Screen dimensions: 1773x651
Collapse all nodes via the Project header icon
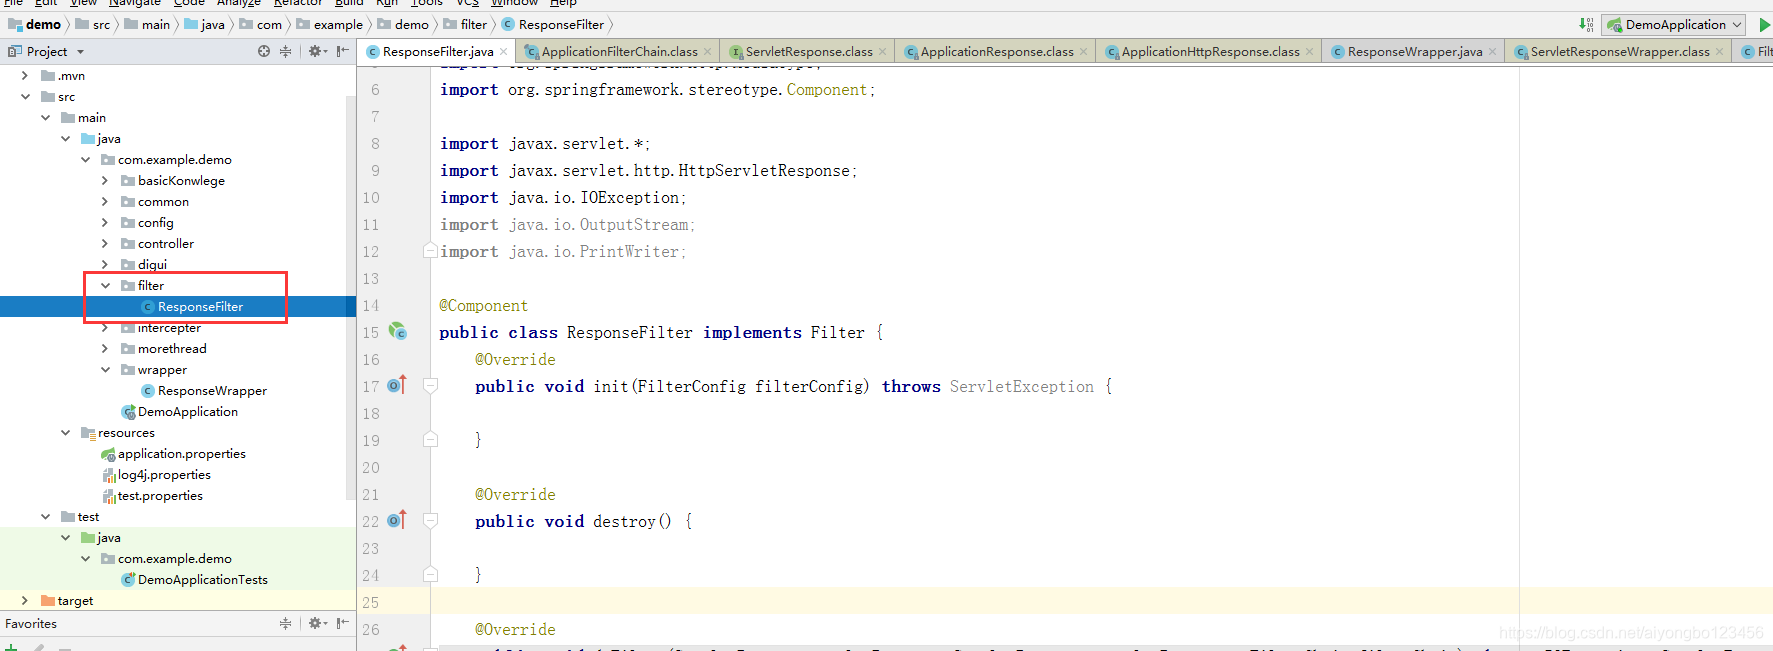286,51
